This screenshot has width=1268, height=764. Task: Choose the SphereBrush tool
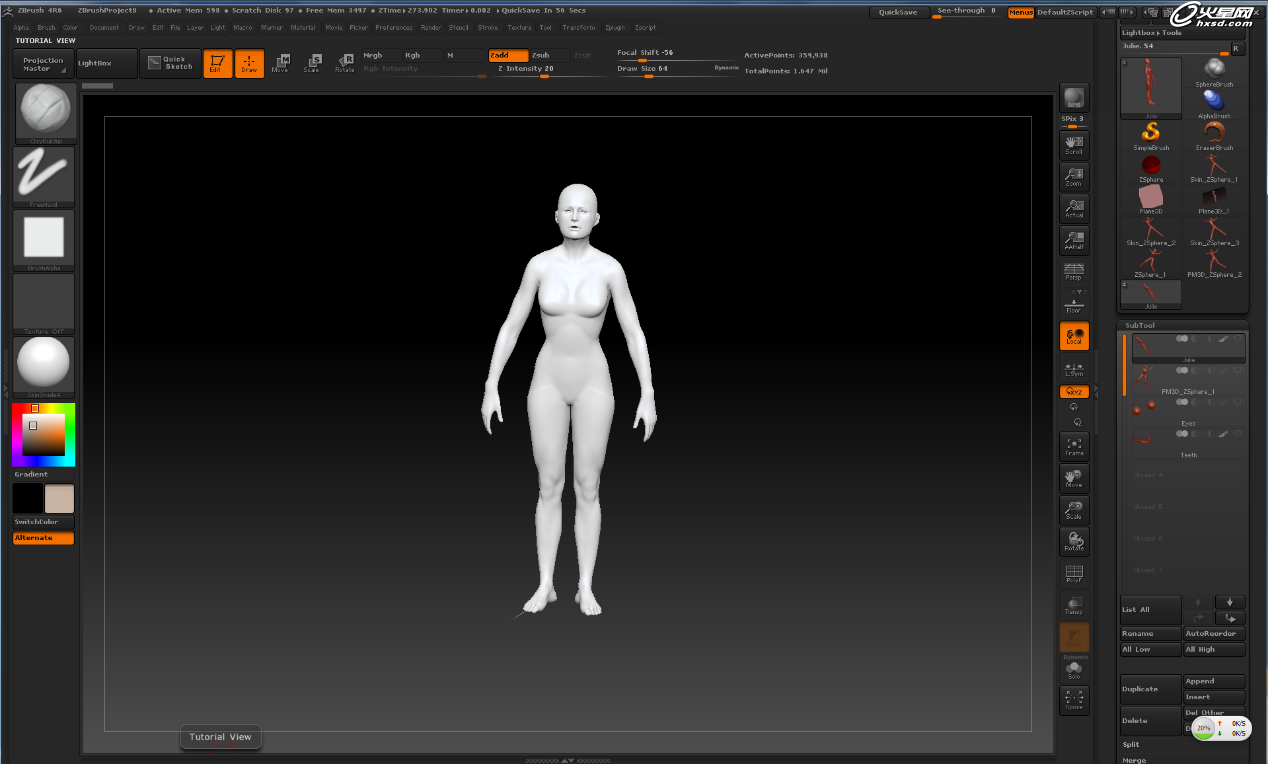pyautogui.click(x=1214, y=73)
